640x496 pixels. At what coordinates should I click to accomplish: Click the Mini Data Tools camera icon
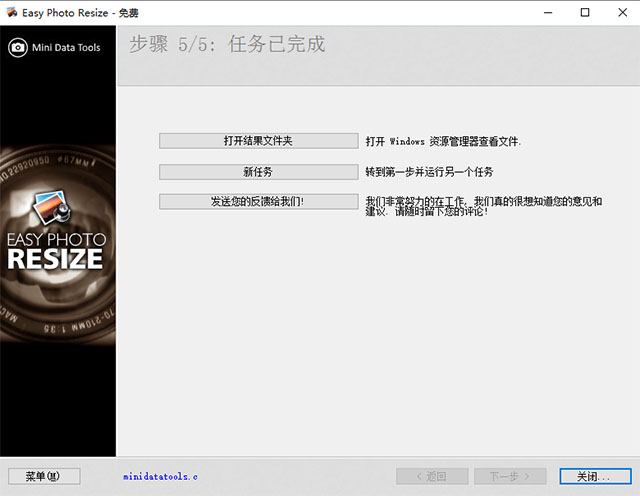tap(18, 47)
